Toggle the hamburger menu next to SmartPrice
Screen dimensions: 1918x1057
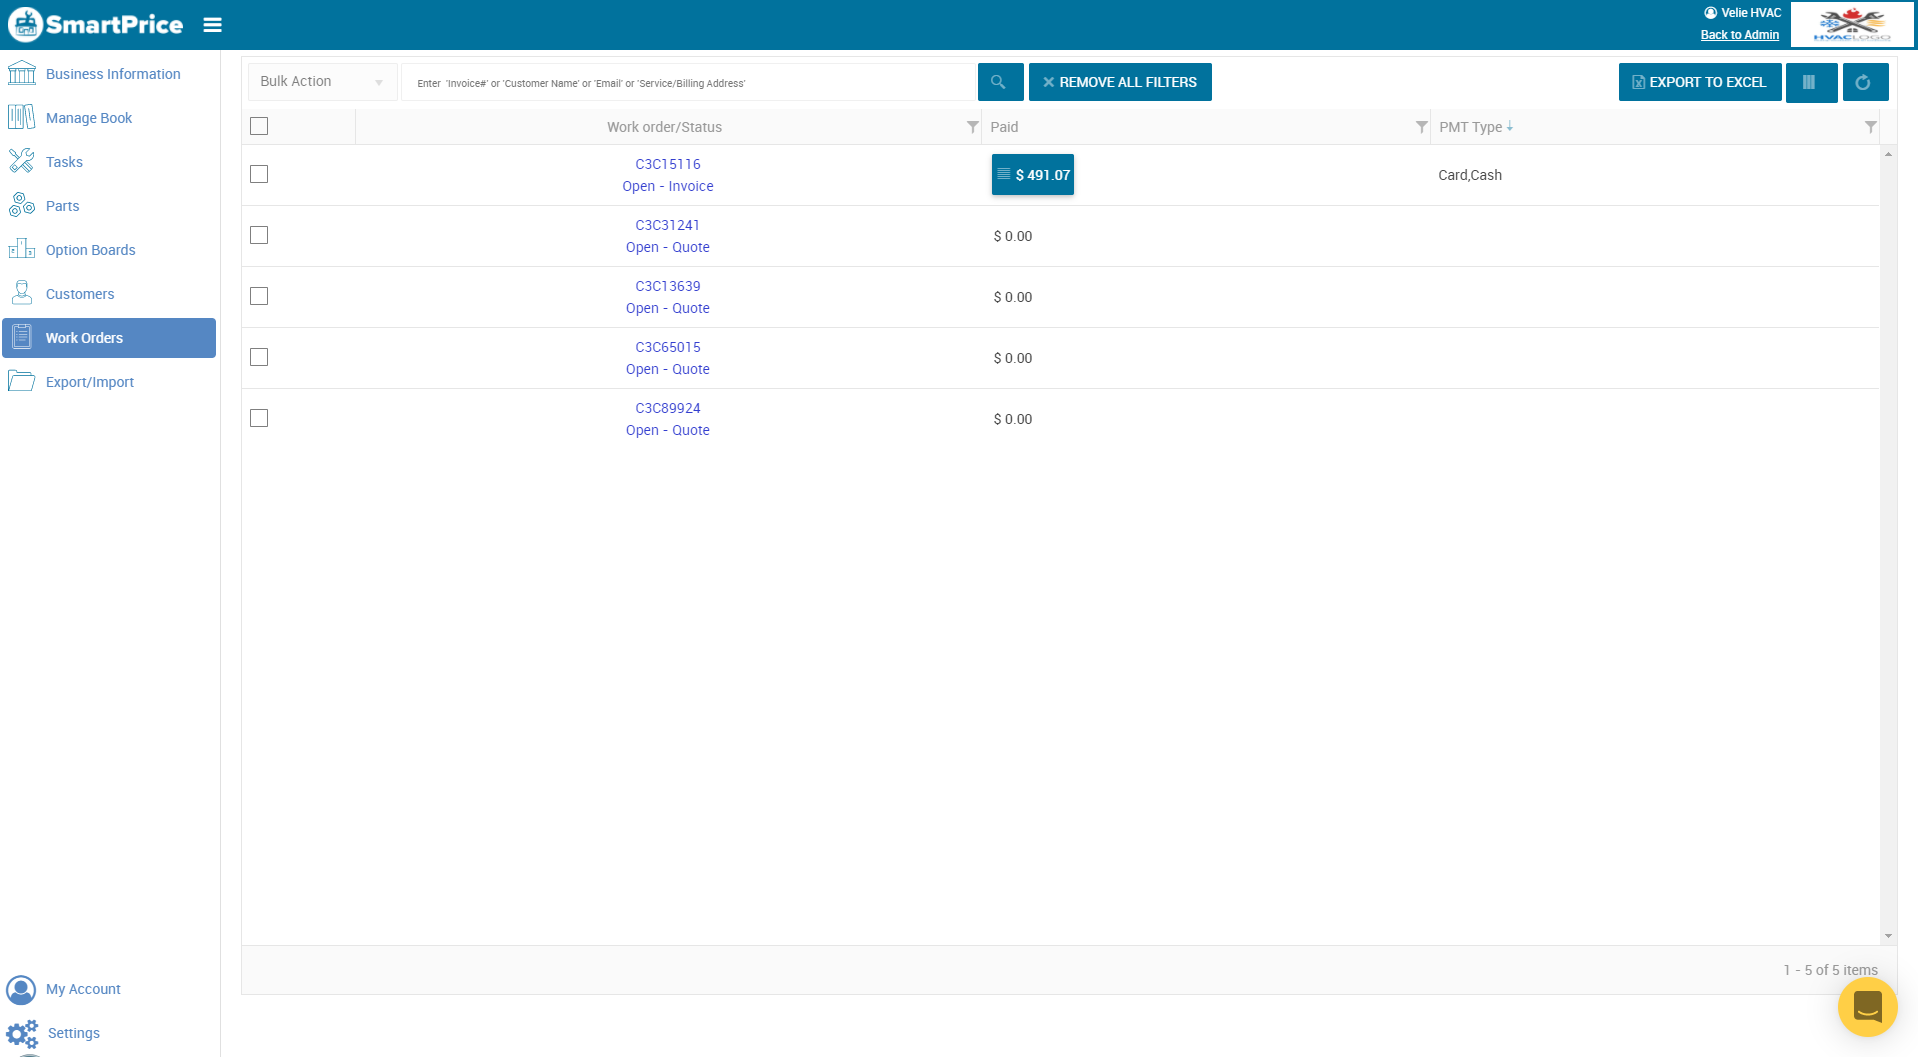coord(212,24)
